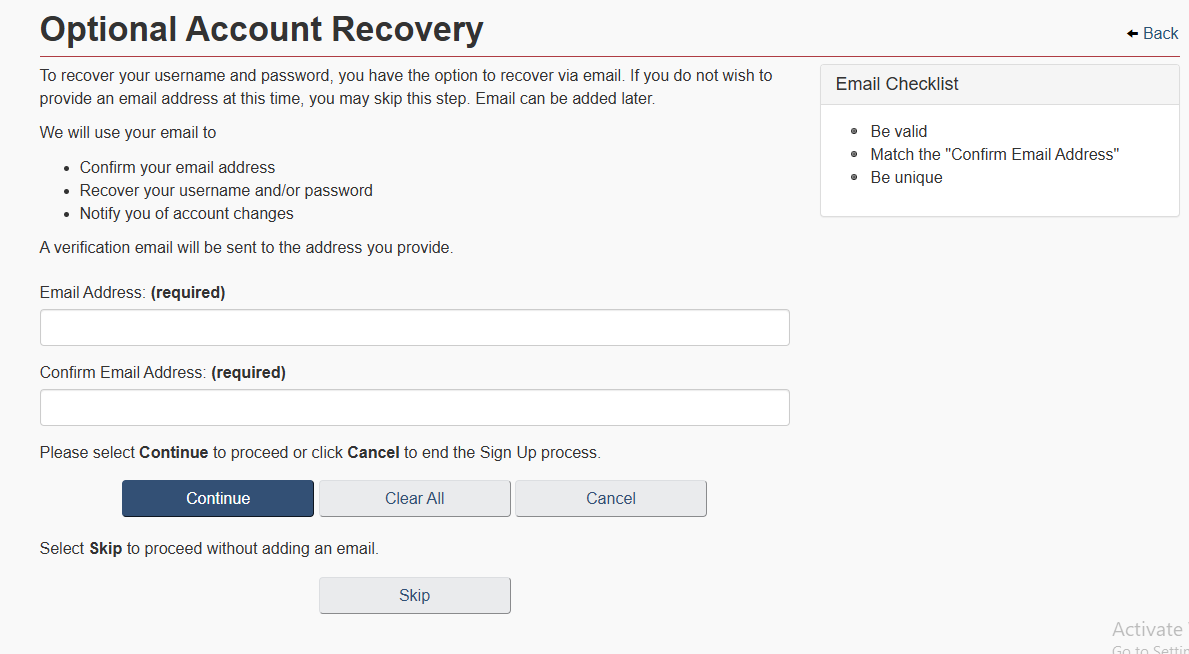Click the verification email notice sentence
This screenshot has width=1189, height=654.
coord(246,248)
